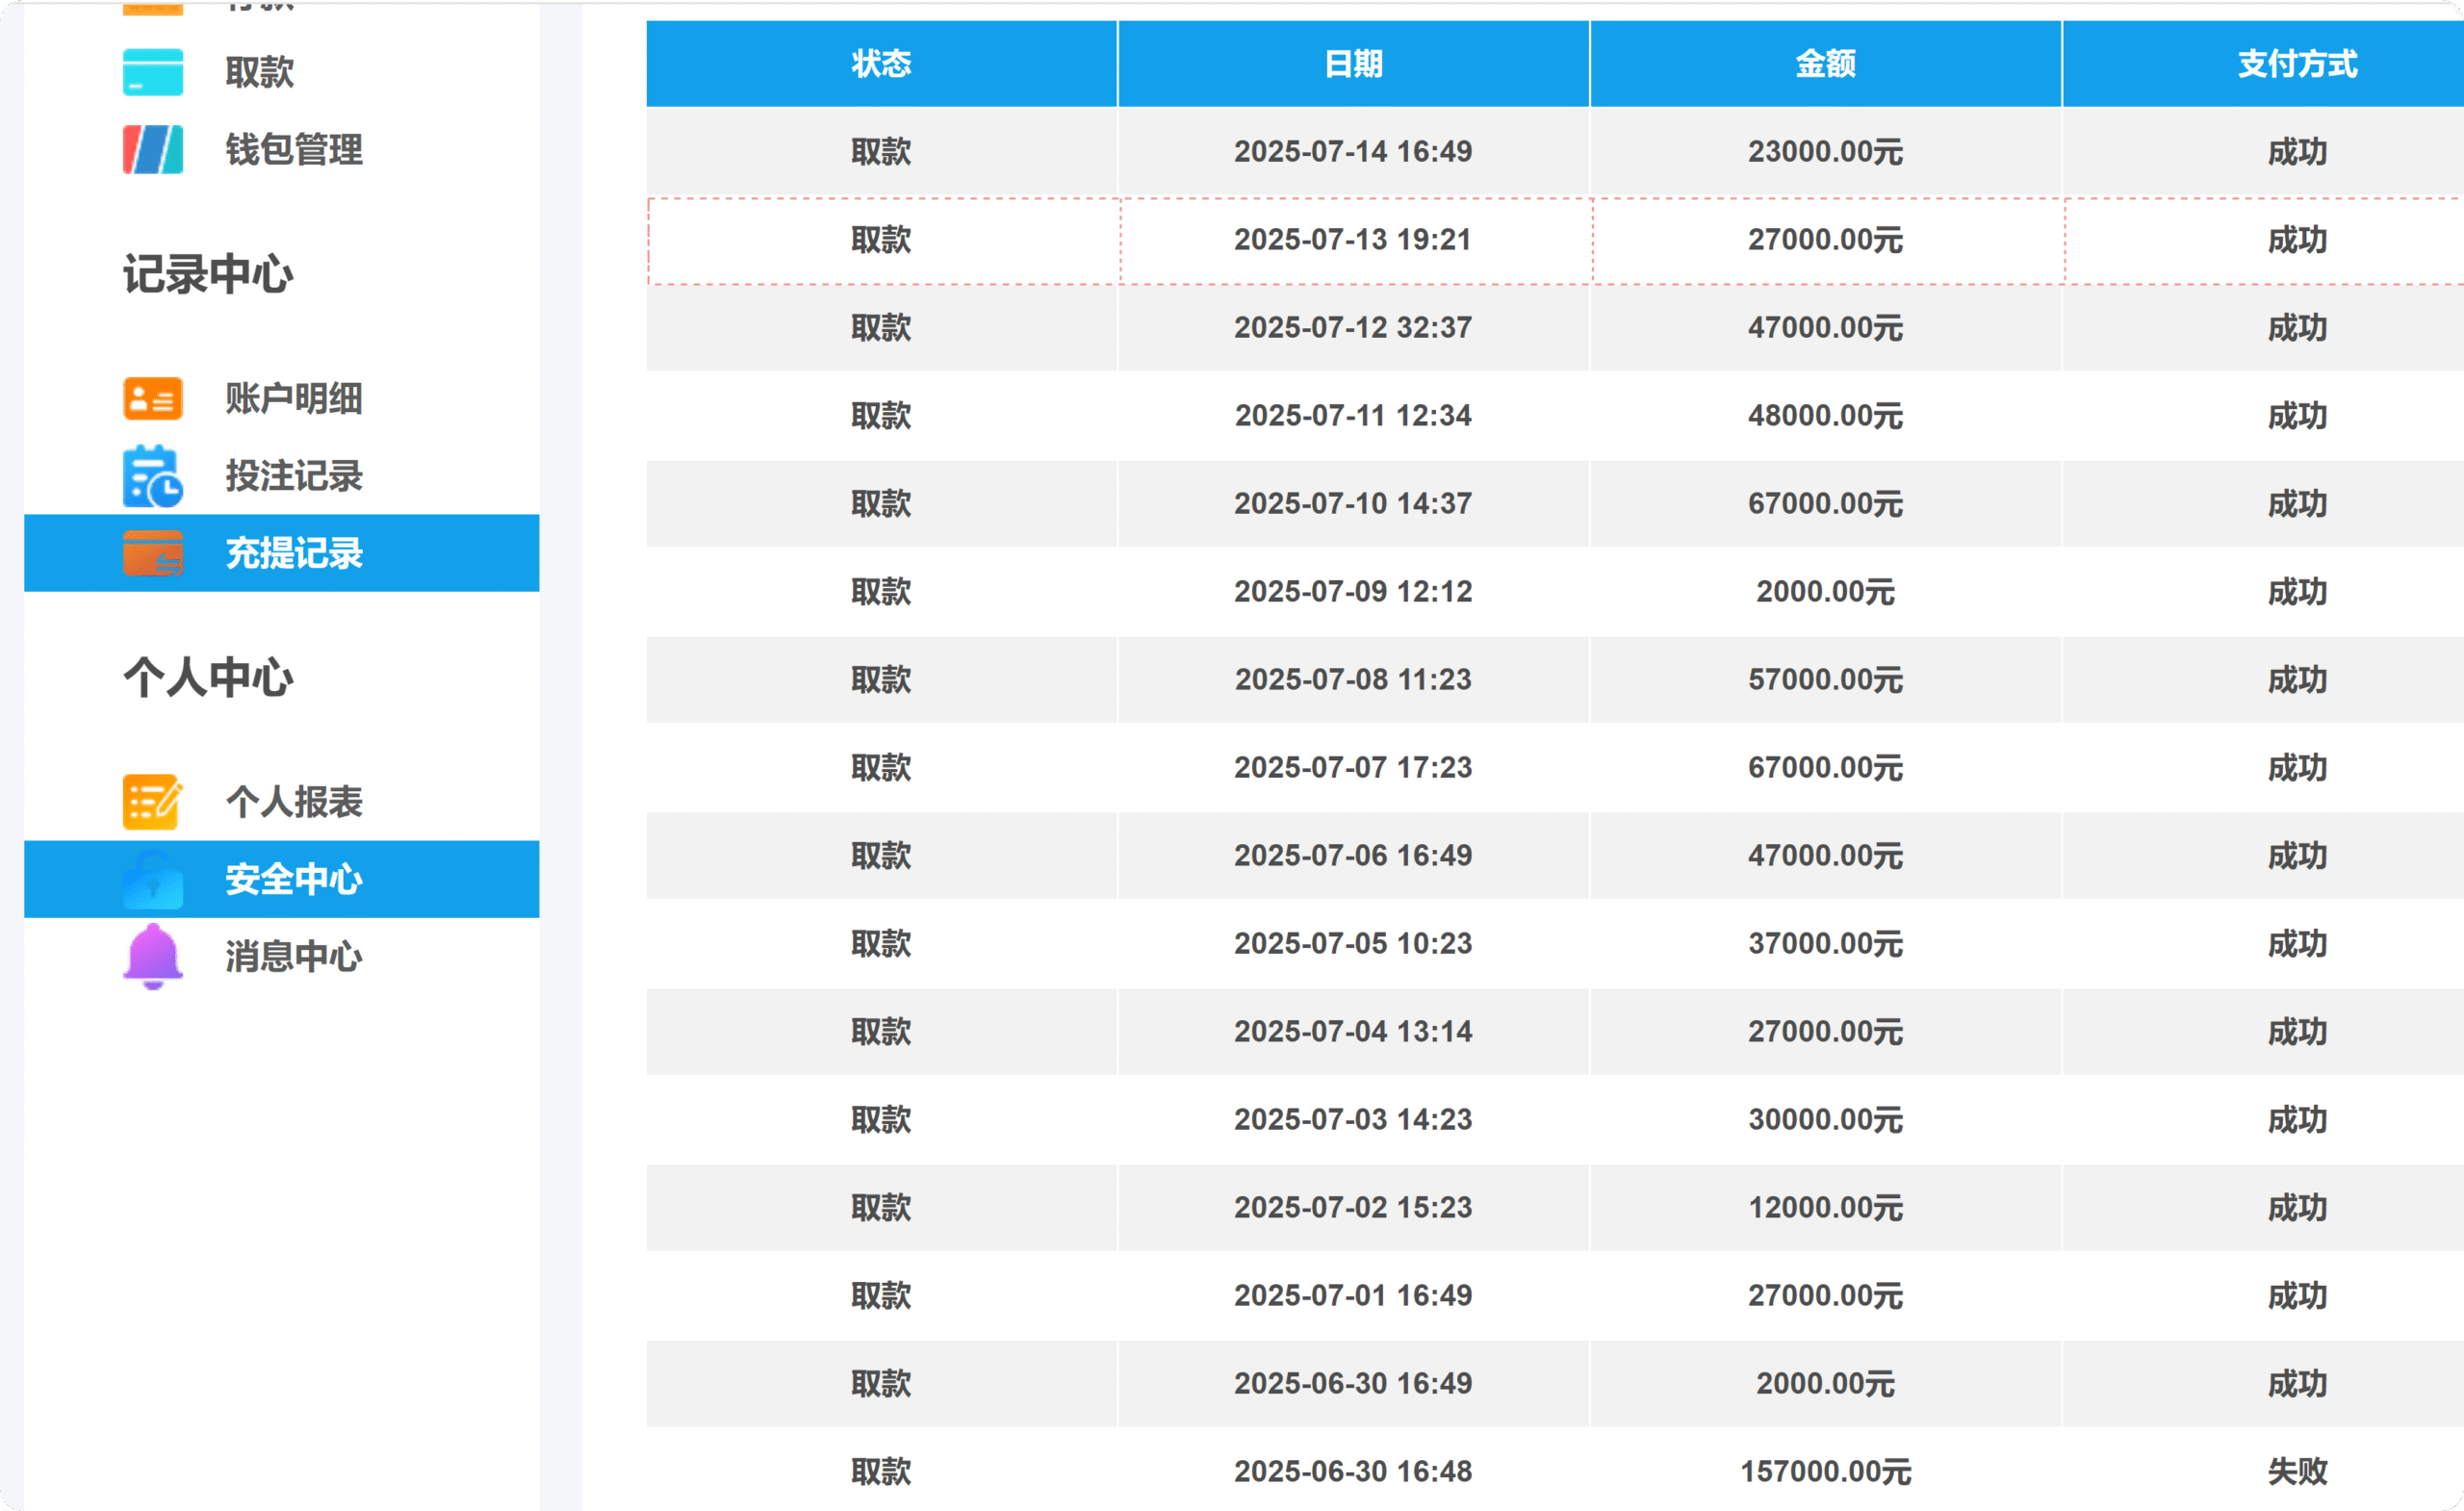Image resolution: width=2464 pixels, height=1511 pixels.
Task: Click 成功 in the 2025-07-14 row
Action: [2297, 152]
